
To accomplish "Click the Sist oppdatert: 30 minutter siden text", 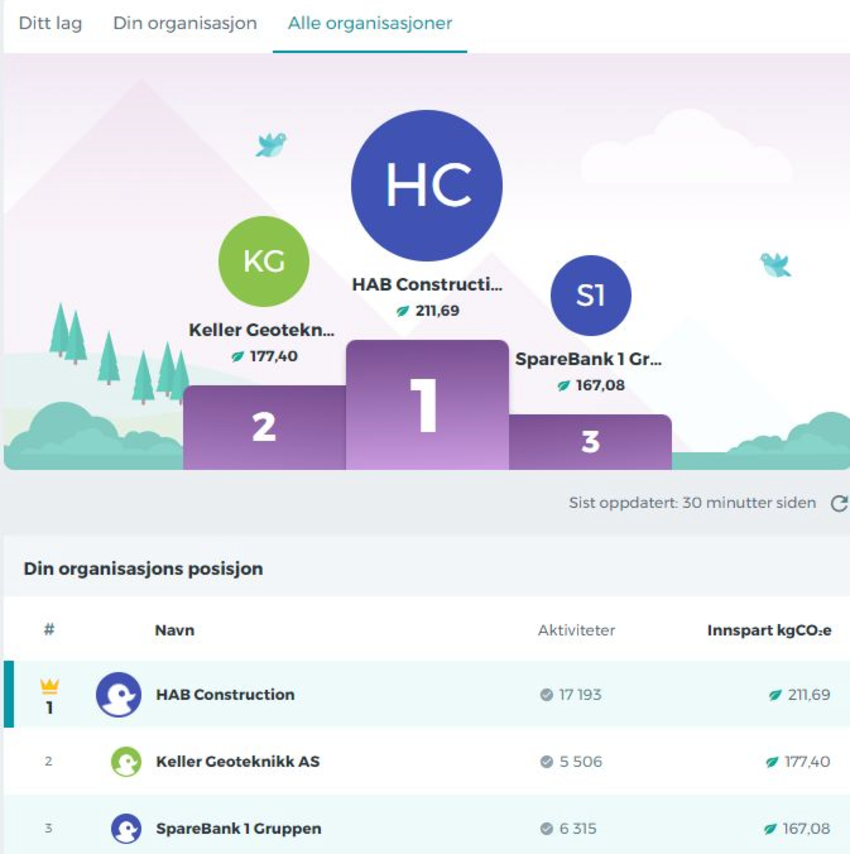I will [x=692, y=503].
